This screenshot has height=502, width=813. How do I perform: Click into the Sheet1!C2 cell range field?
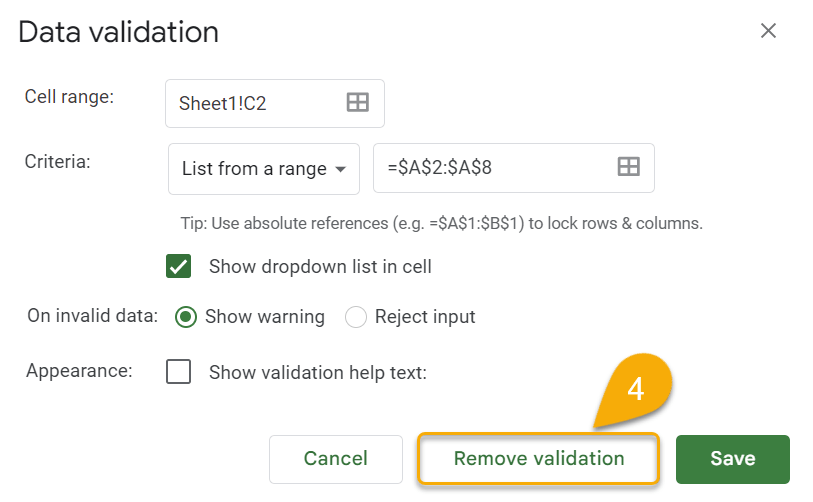274,103
